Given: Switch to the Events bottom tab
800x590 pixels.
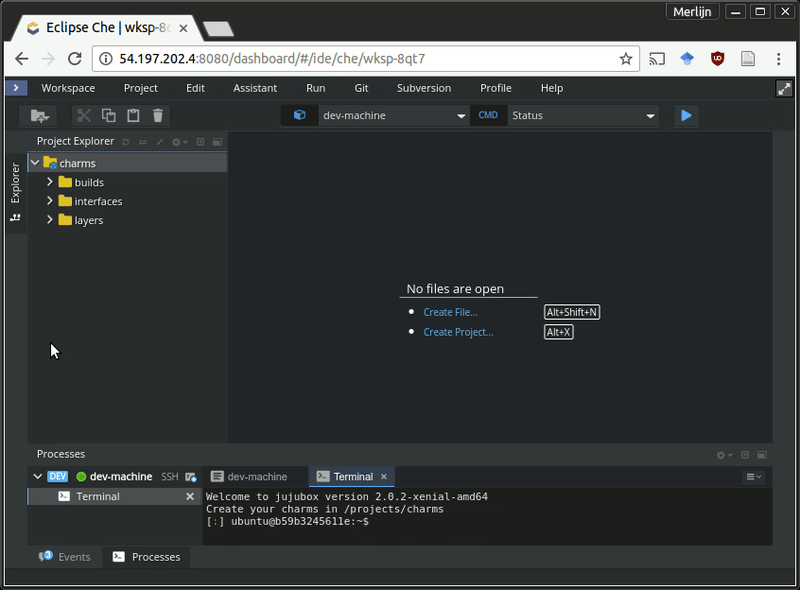Looking at the screenshot, I should click(65, 557).
